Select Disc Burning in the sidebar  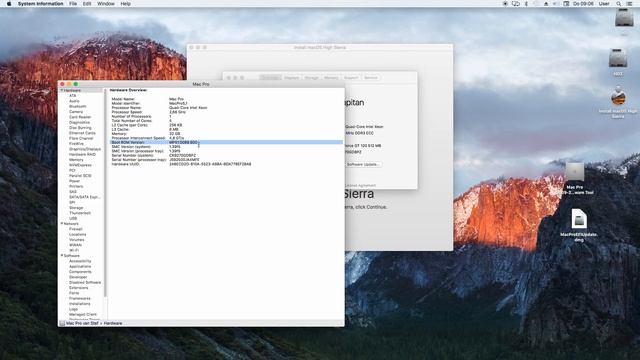click(x=80, y=127)
